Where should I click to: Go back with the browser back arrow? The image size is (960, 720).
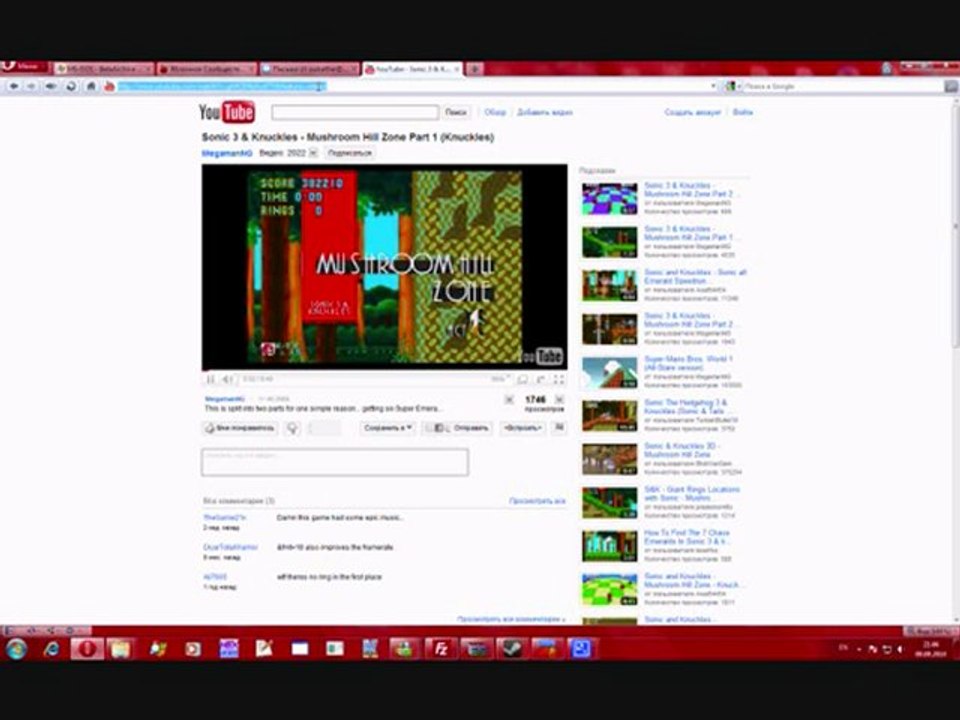(x=13, y=86)
